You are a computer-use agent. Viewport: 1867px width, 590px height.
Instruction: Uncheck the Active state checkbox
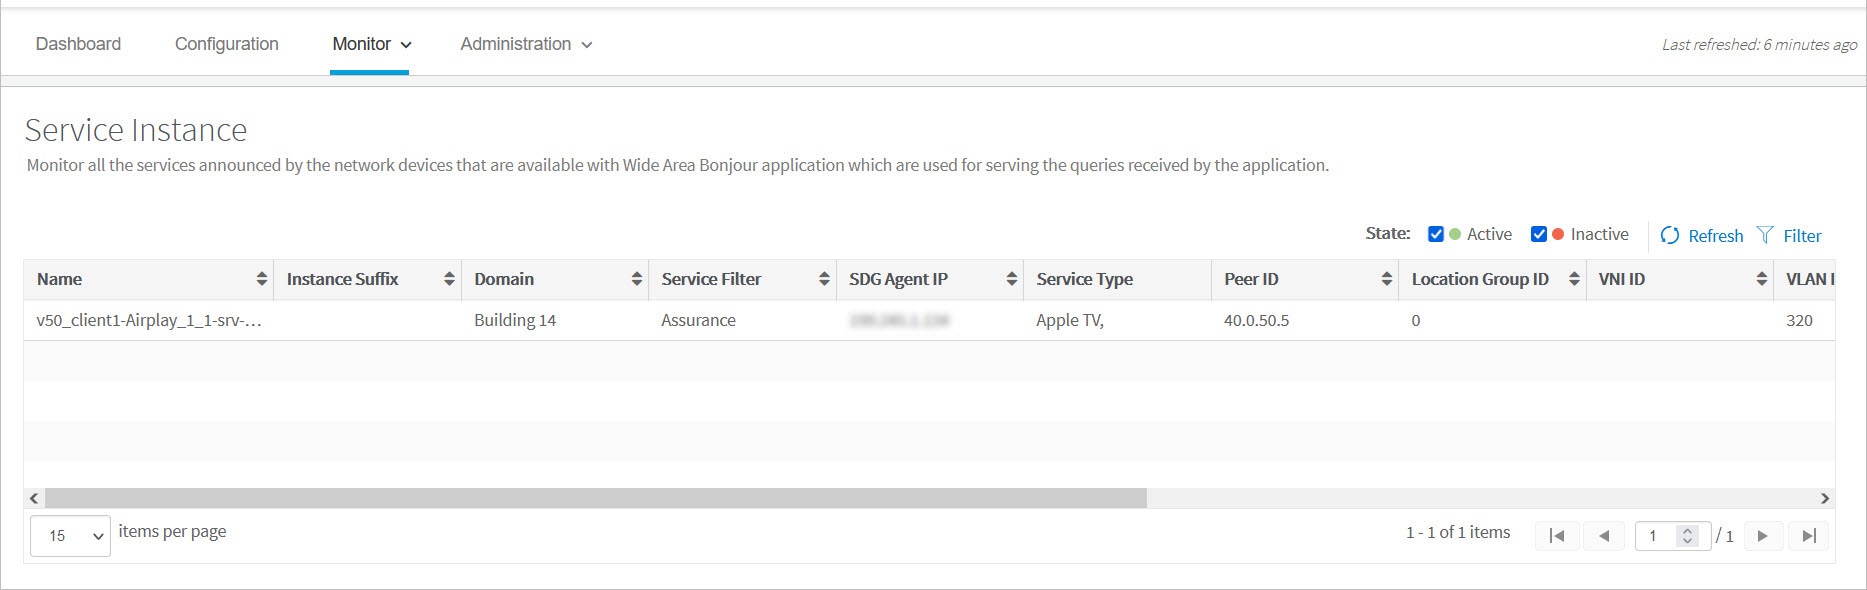tap(1436, 234)
